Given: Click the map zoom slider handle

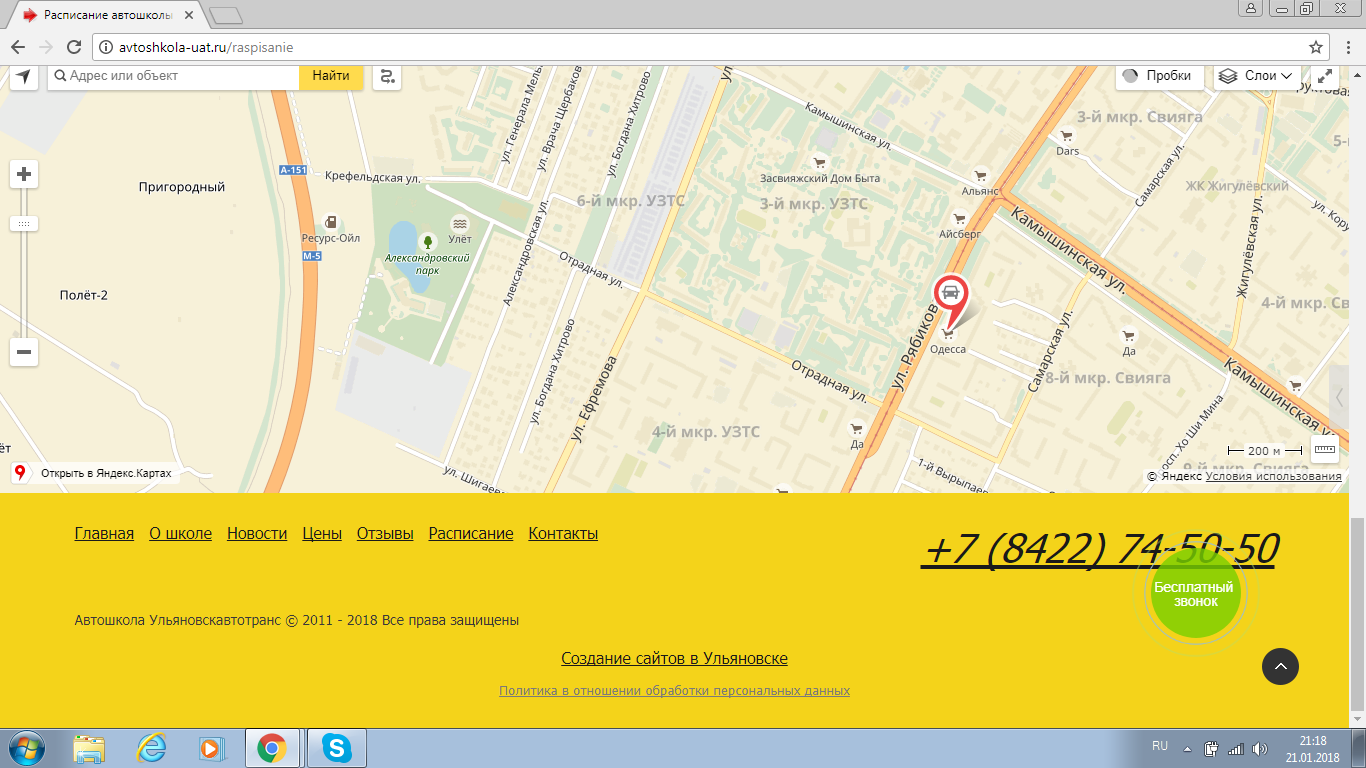Looking at the screenshot, I should click(x=24, y=224).
